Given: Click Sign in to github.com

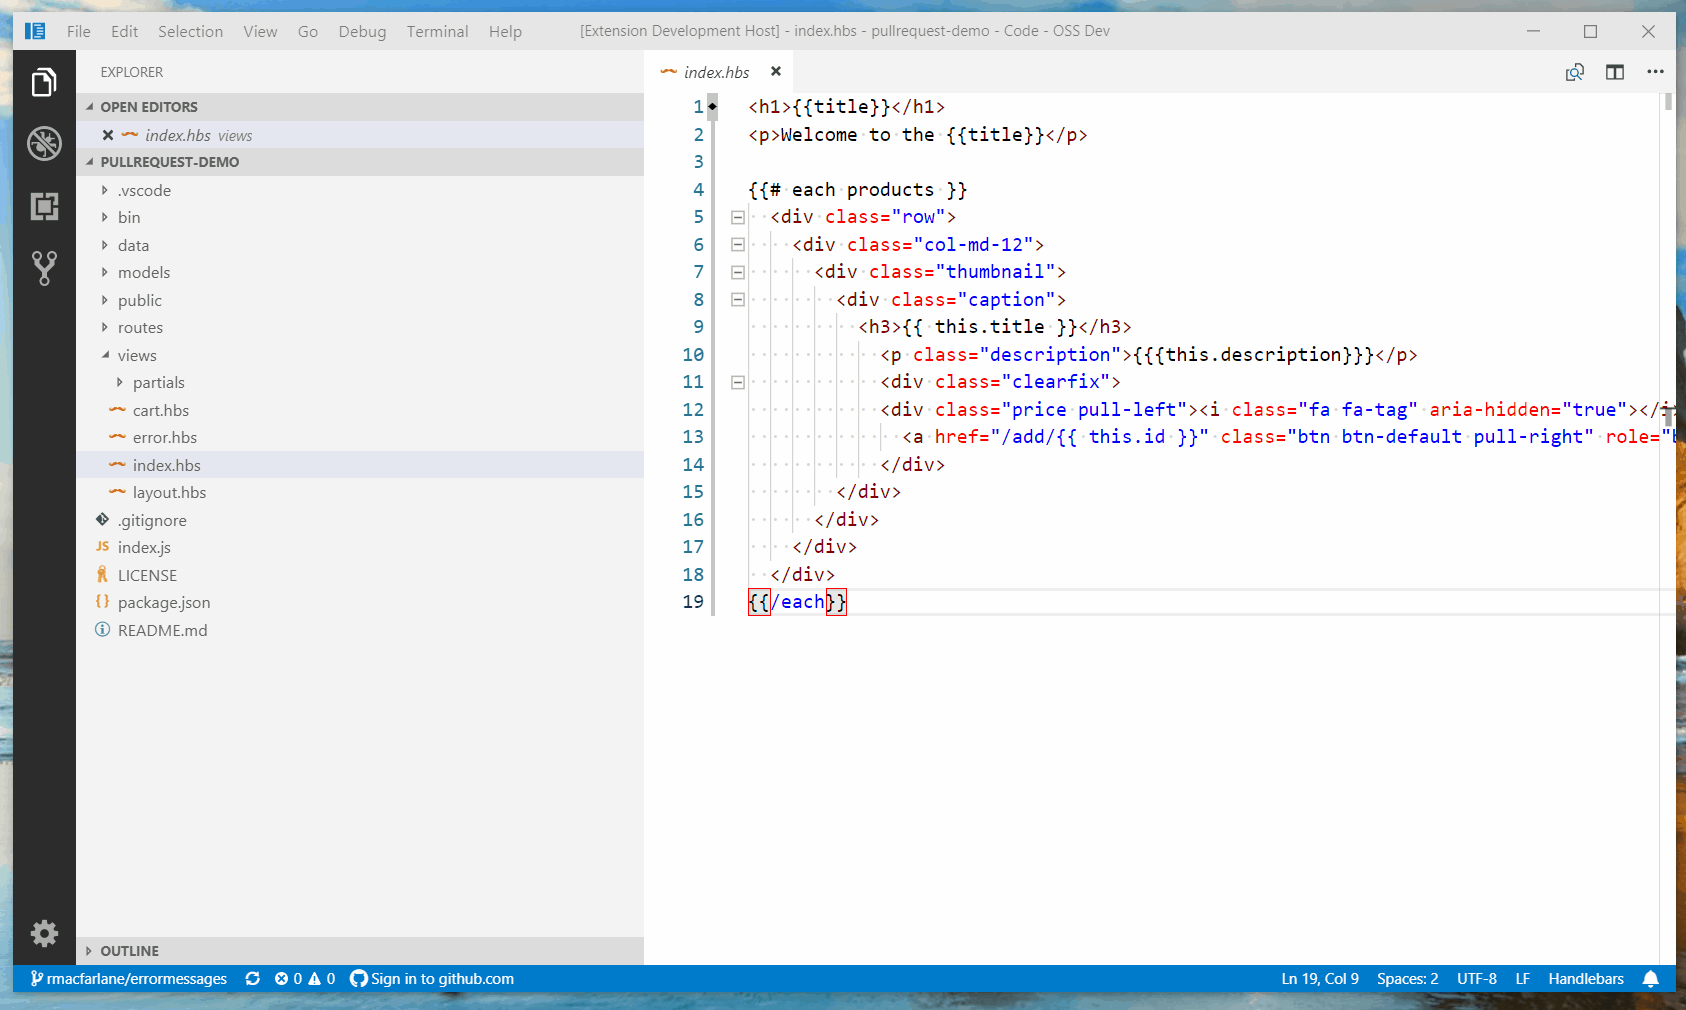Looking at the screenshot, I should coord(442,979).
